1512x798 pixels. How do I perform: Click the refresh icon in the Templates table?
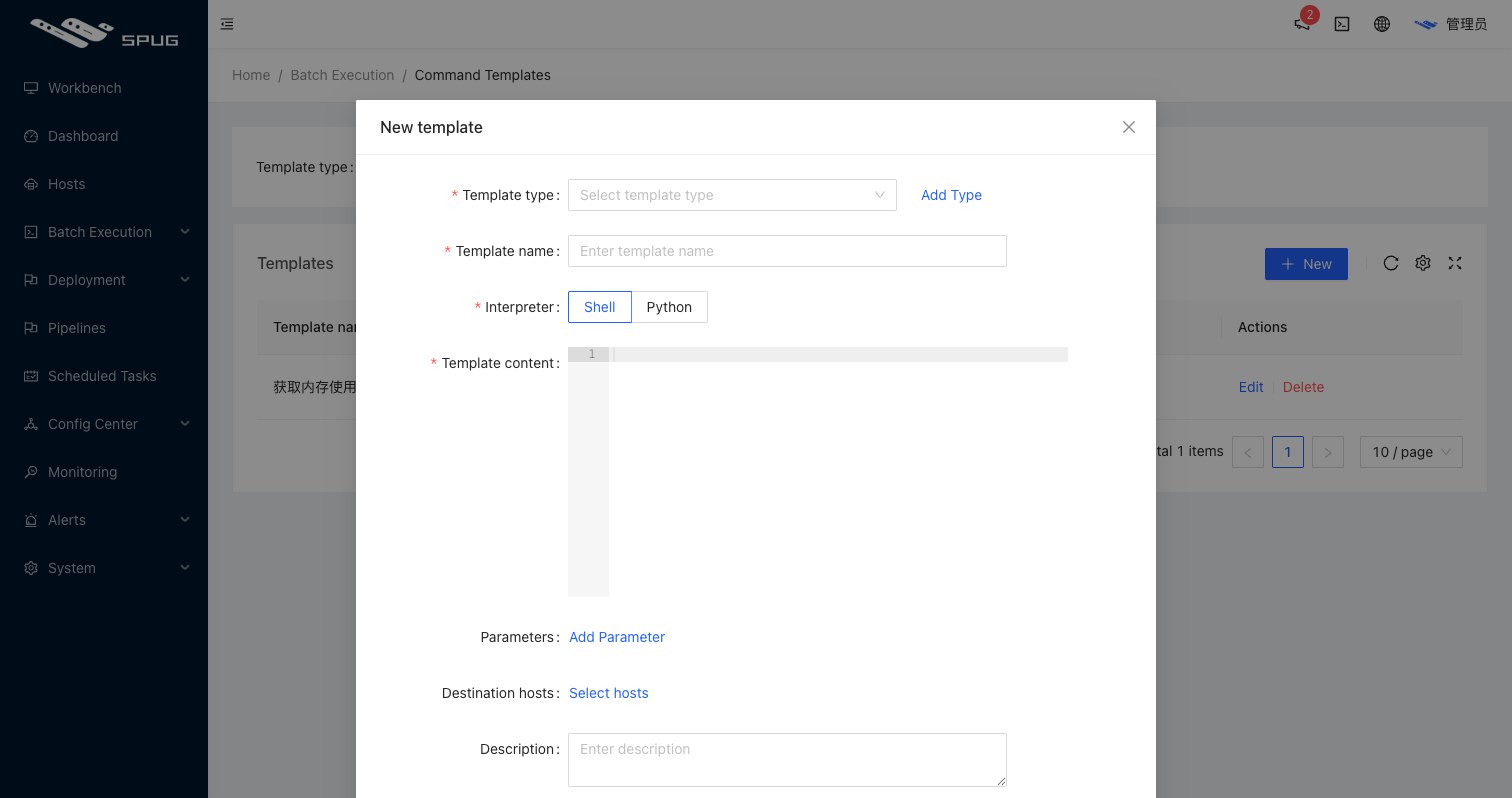[1391, 263]
